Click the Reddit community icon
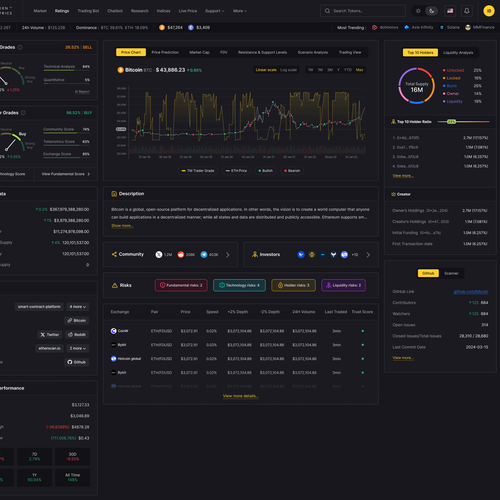The width and height of the screenshot is (500, 500). click(x=181, y=255)
